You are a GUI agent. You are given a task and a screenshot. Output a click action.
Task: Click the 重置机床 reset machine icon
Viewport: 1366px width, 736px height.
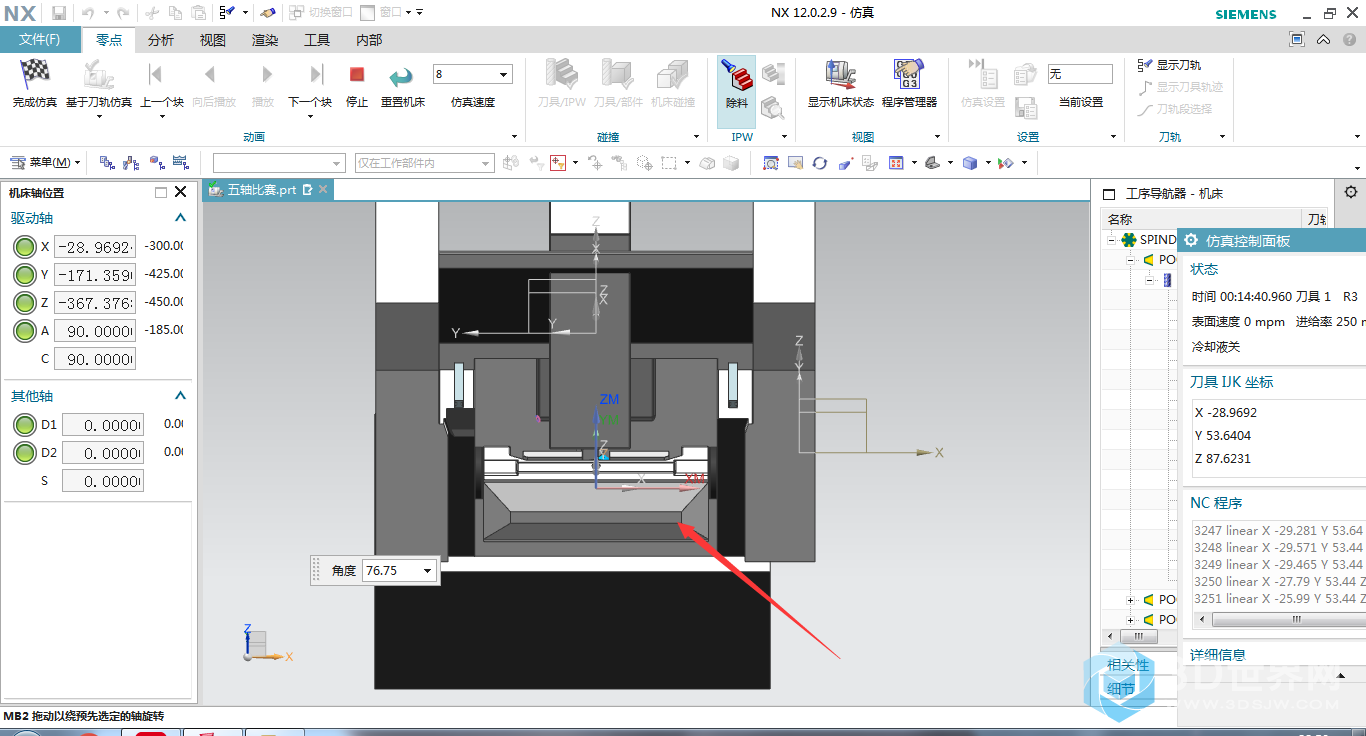tap(402, 75)
